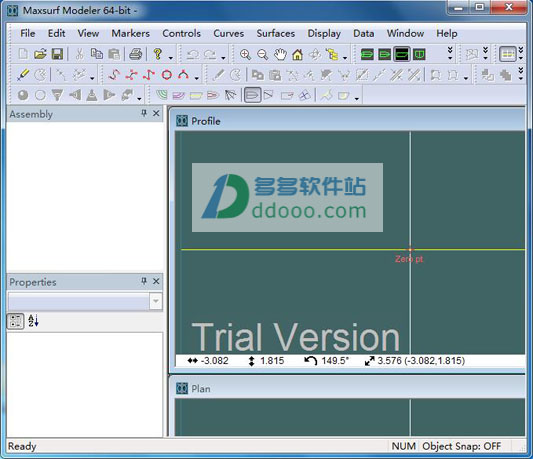Viewport: 533px width, 459px height.
Task: Click the Assembly tree view icon
Action: (332, 54)
